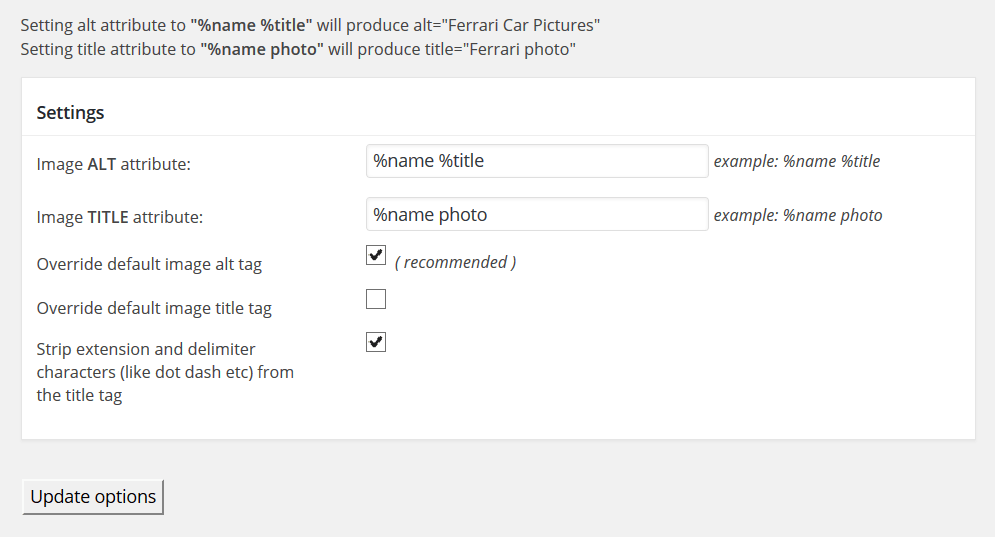
Task: Click the '( recommended )' text
Action: click(456, 262)
